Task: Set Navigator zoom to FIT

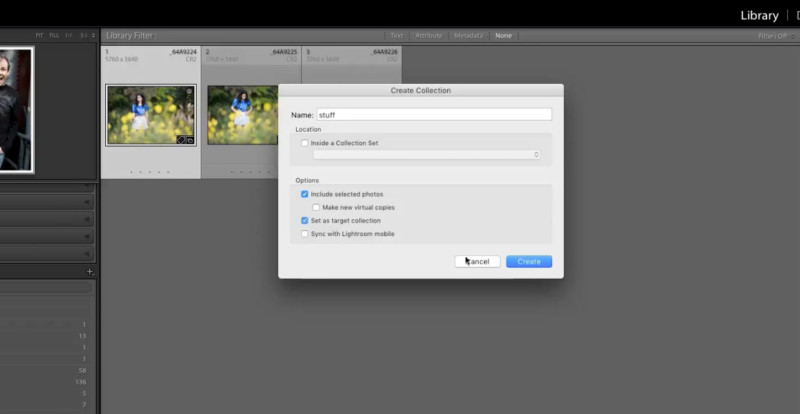Action: tap(39, 36)
